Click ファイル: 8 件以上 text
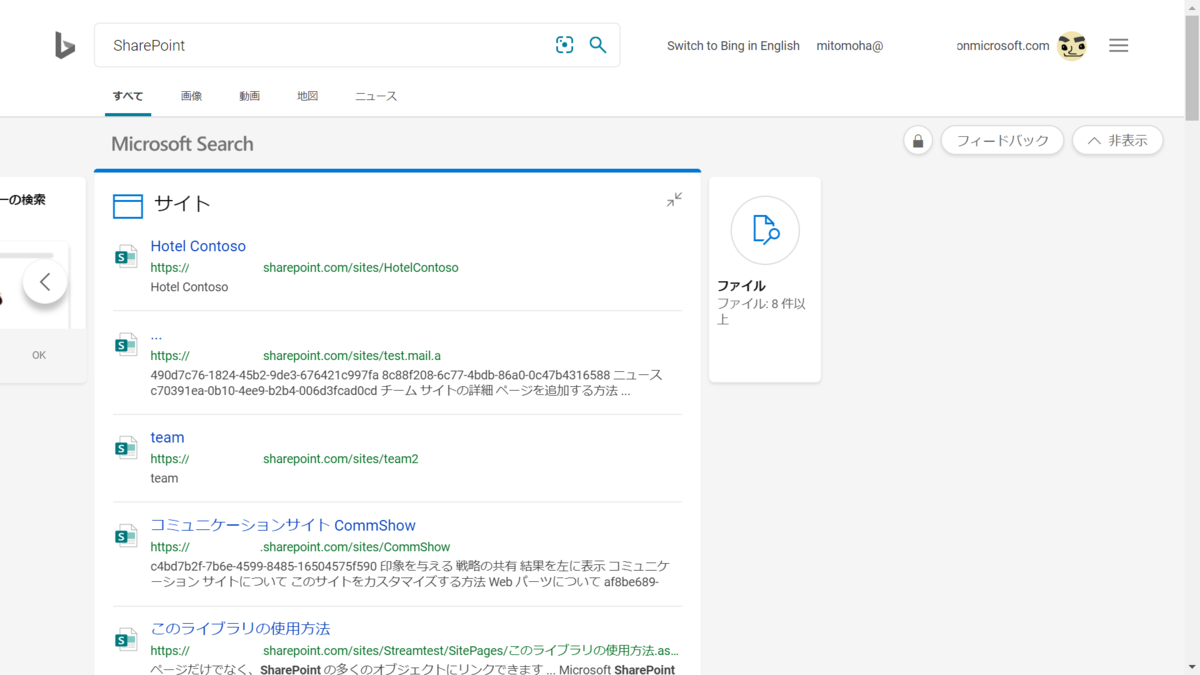 pyautogui.click(x=761, y=312)
